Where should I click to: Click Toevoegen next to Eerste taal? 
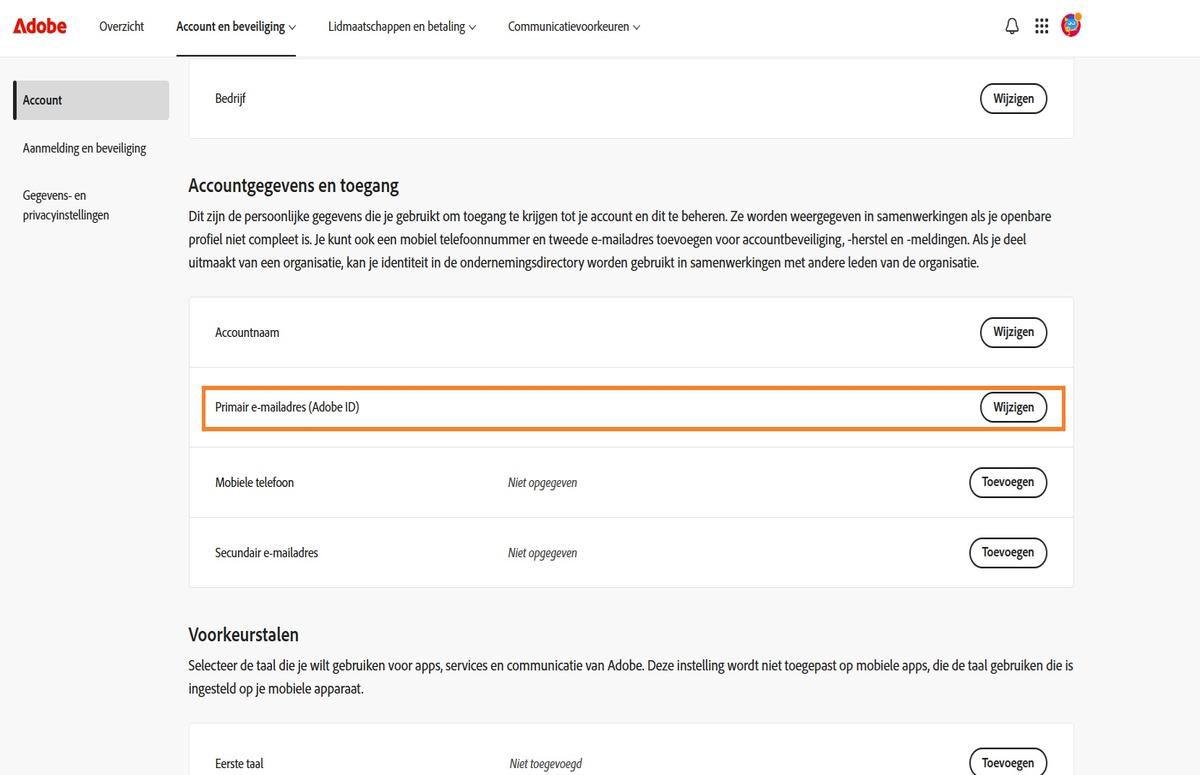click(x=1007, y=762)
